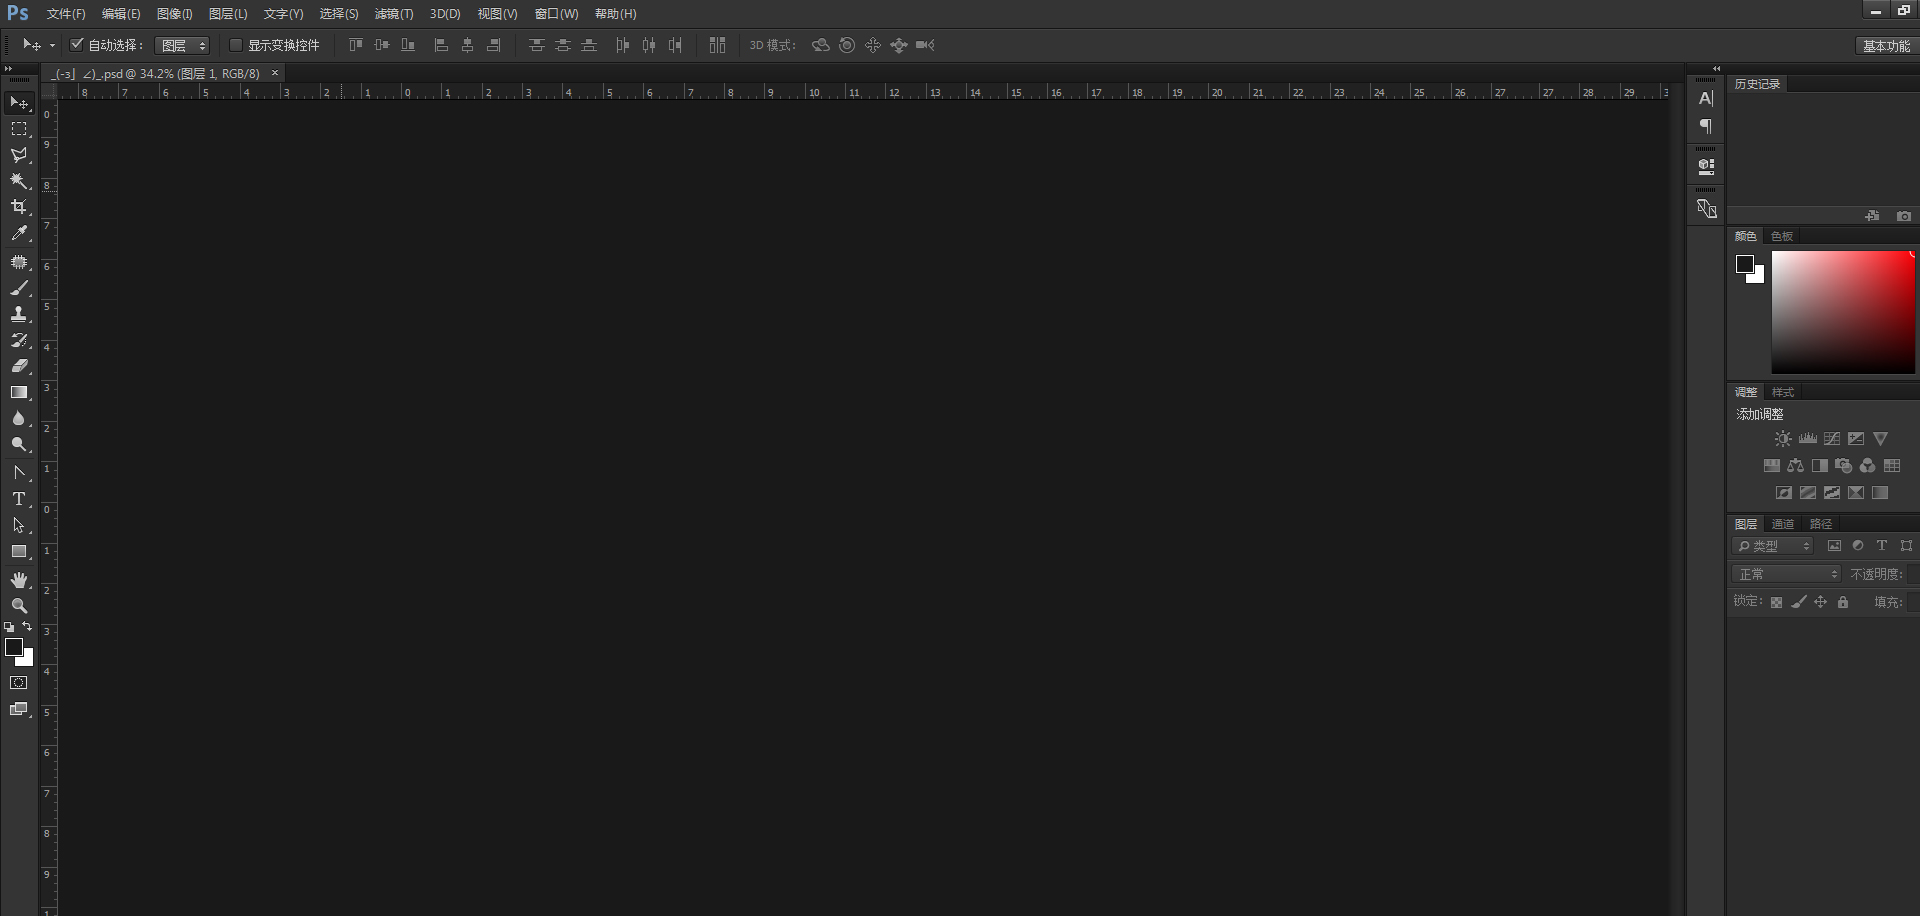Select the Dodge tool

coord(19,444)
